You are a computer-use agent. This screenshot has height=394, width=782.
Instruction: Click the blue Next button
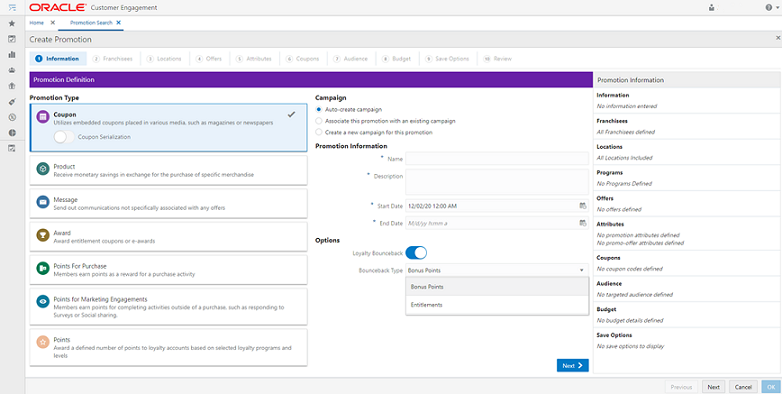[573, 366]
